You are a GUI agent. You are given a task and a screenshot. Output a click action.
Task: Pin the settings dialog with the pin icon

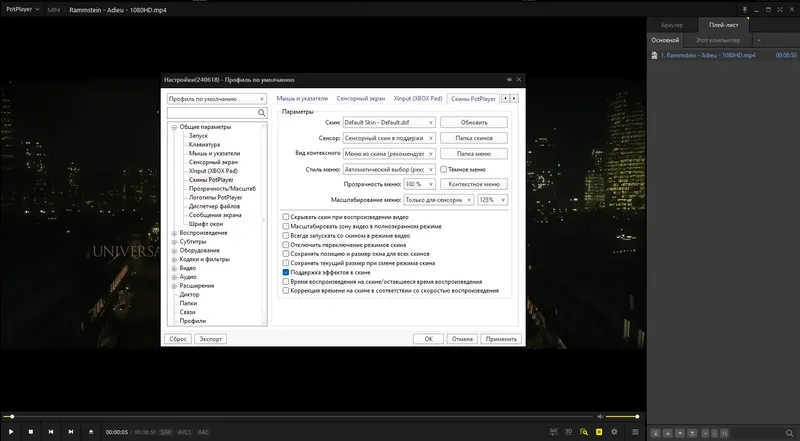509,80
